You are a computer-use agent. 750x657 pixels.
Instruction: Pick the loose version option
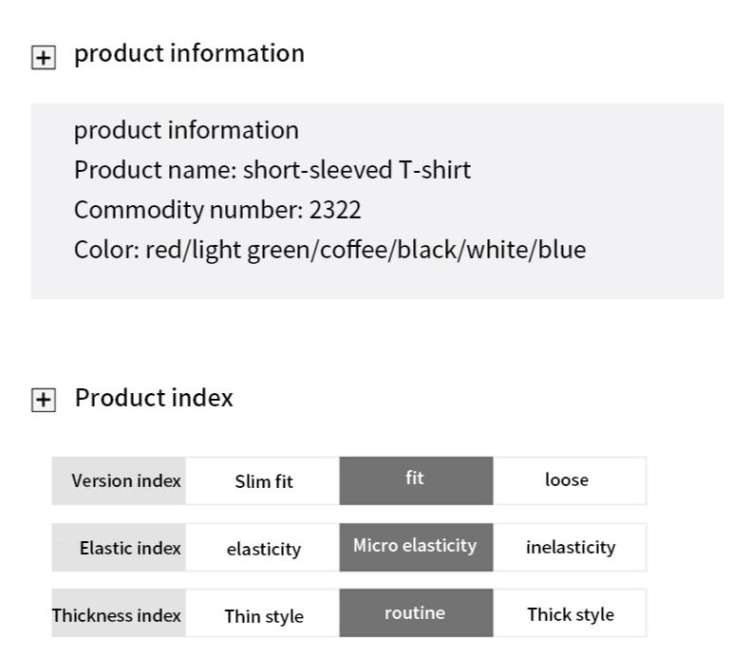[567, 480]
